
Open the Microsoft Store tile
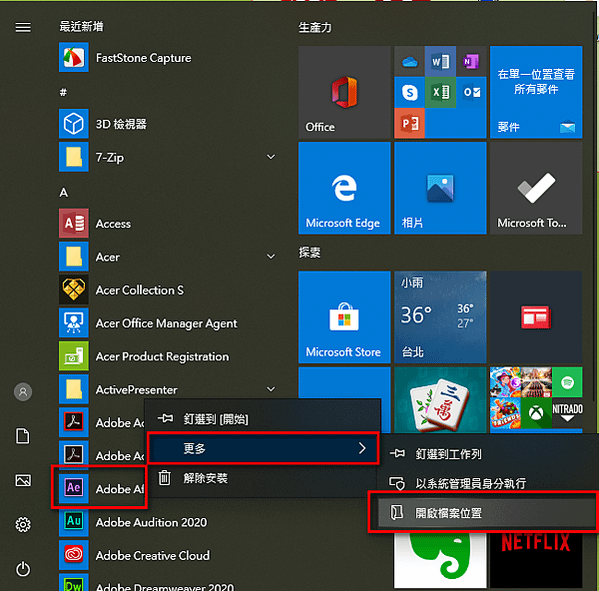pyautogui.click(x=344, y=317)
